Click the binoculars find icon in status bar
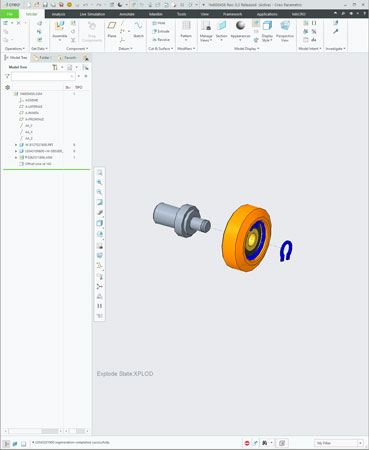Viewport: 369px width, 450px height. click(x=265, y=443)
